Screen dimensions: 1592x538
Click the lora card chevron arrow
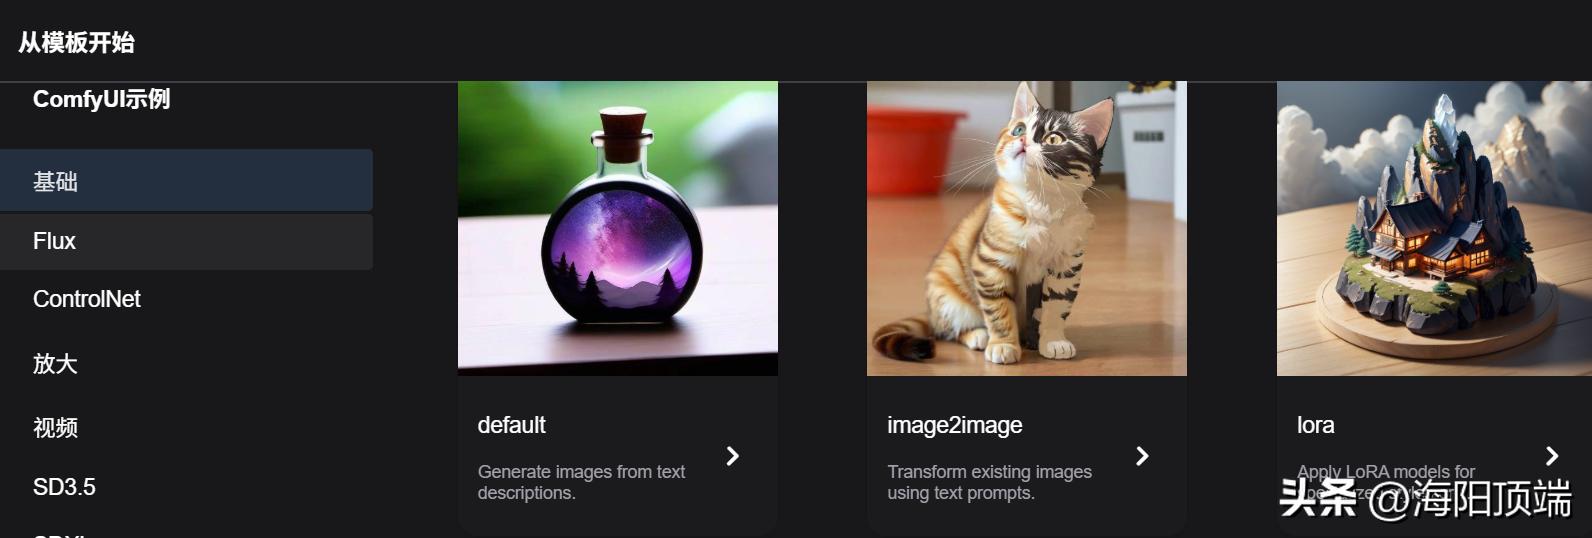click(1552, 456)
